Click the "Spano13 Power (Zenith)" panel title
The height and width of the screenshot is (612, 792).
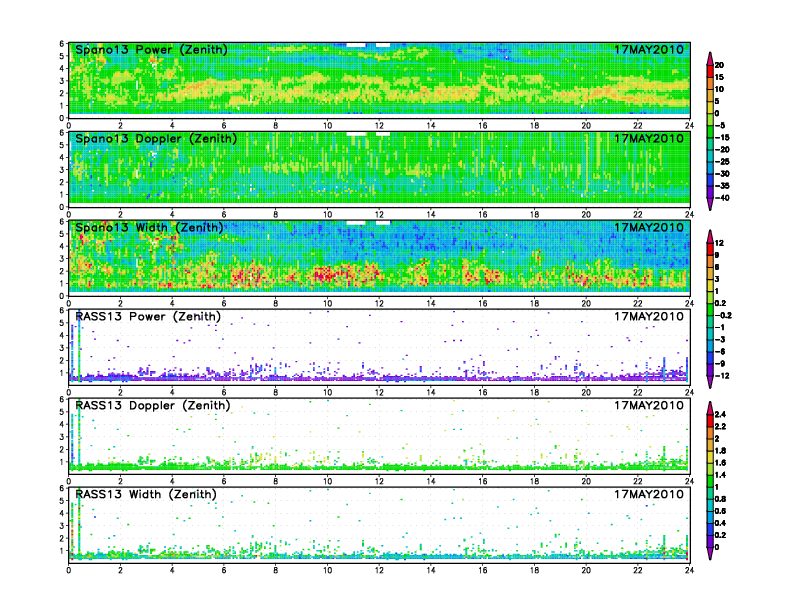point(151,50)
